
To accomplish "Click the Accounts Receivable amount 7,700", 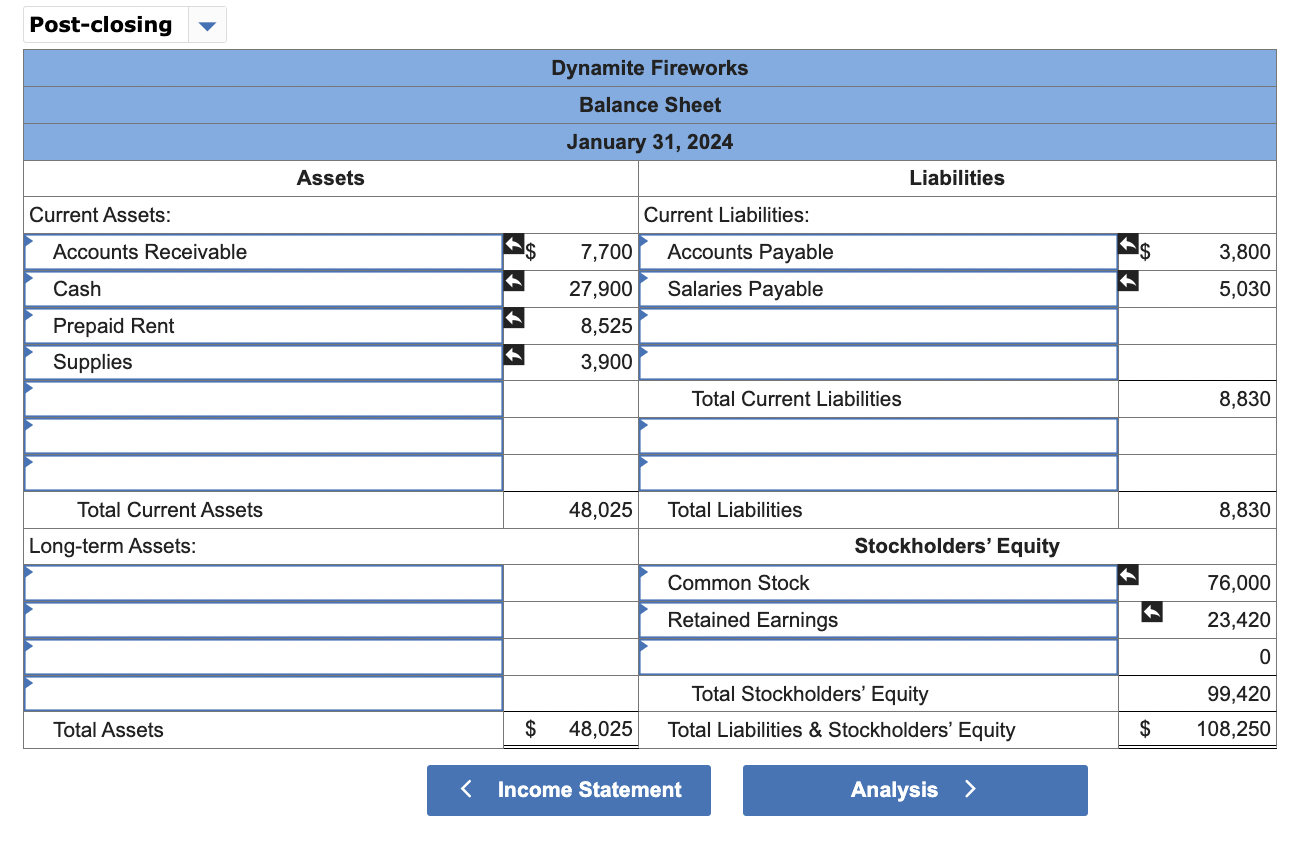I will click(x=606, y=252).
